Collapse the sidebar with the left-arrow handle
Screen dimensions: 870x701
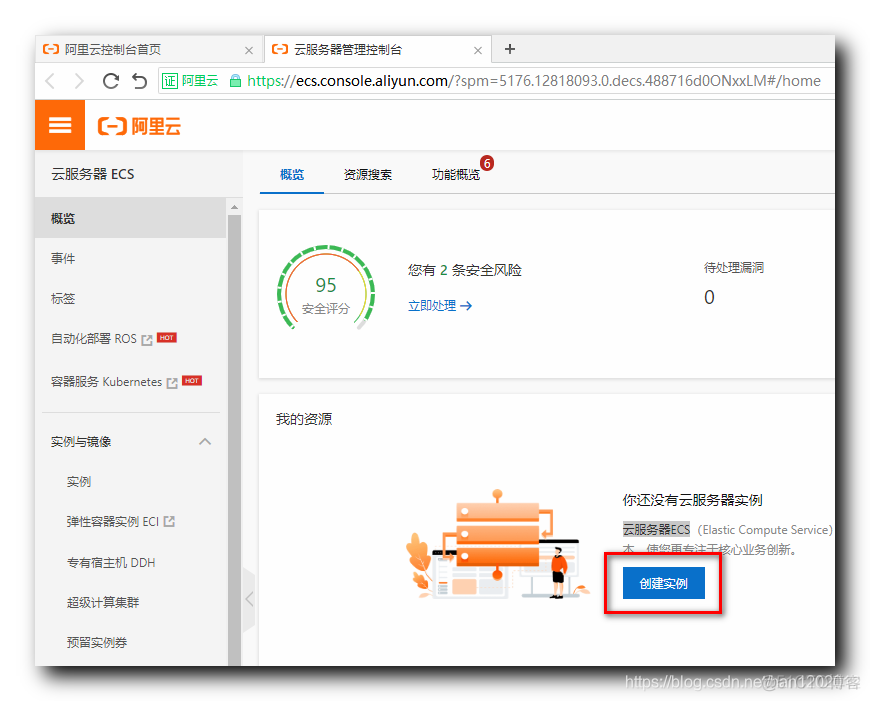click(x=249, y=598)
